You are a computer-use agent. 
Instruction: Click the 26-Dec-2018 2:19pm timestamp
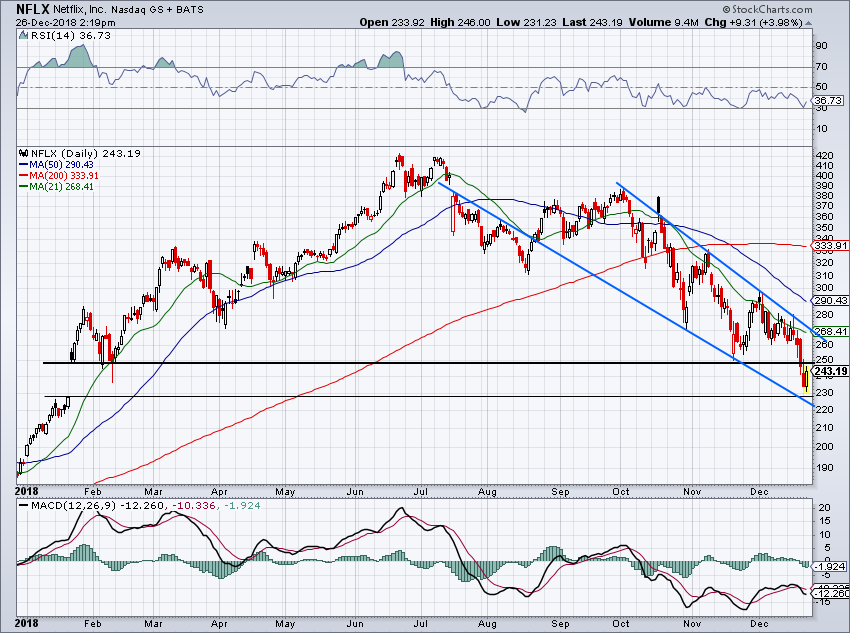65,23
